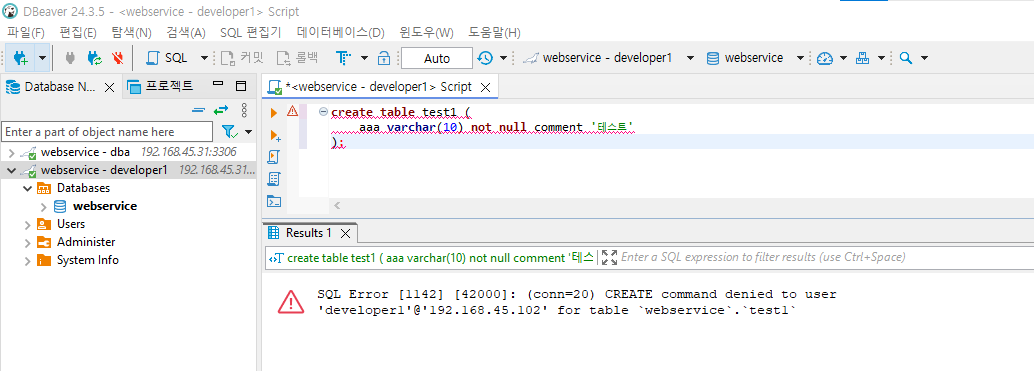The image size is (1034, 371).
Task: Click the dashboard gauge icon in the toolbar
Action: pos(825,58)
